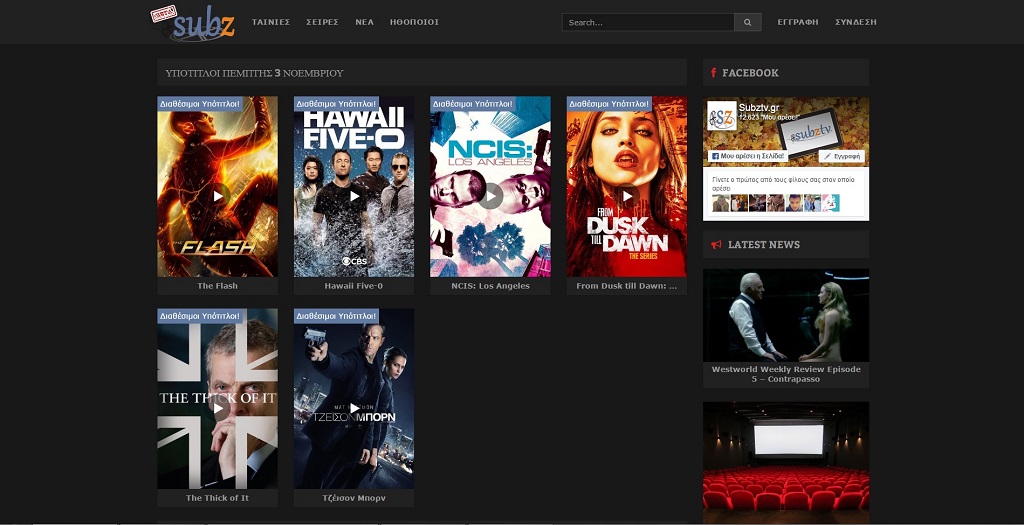1024x525 pixels.
Task: Click subtitles-available badge on The Thick of It
Action: [200, 316]
